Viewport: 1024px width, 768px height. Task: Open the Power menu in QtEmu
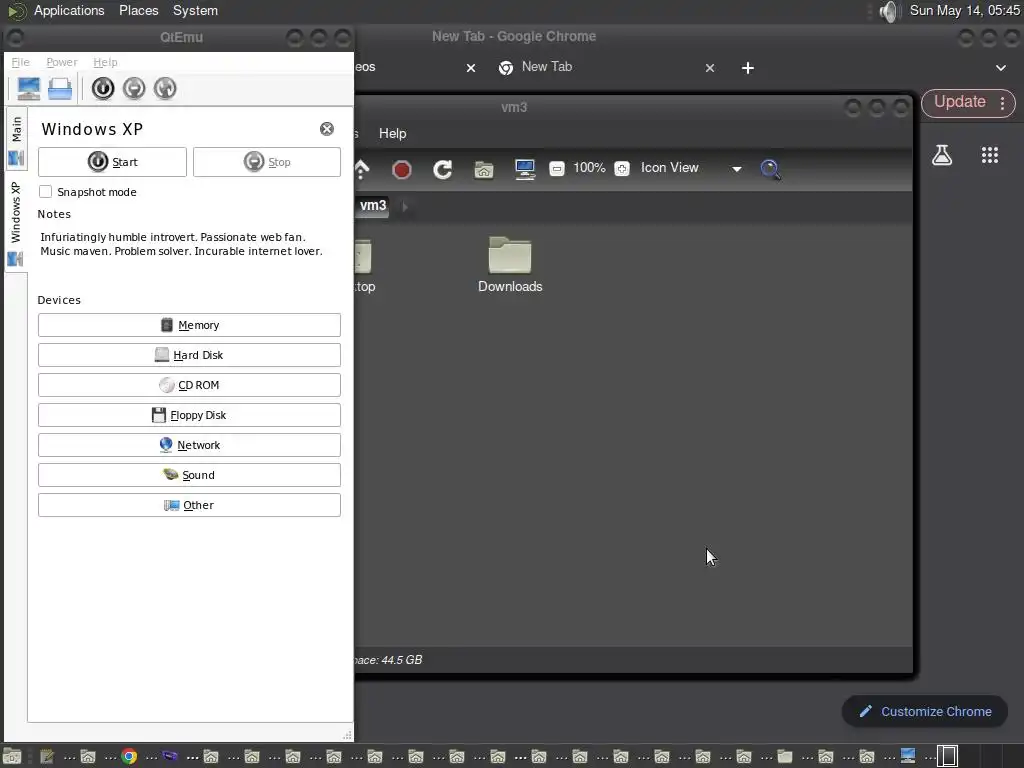(x=62, y=62)
